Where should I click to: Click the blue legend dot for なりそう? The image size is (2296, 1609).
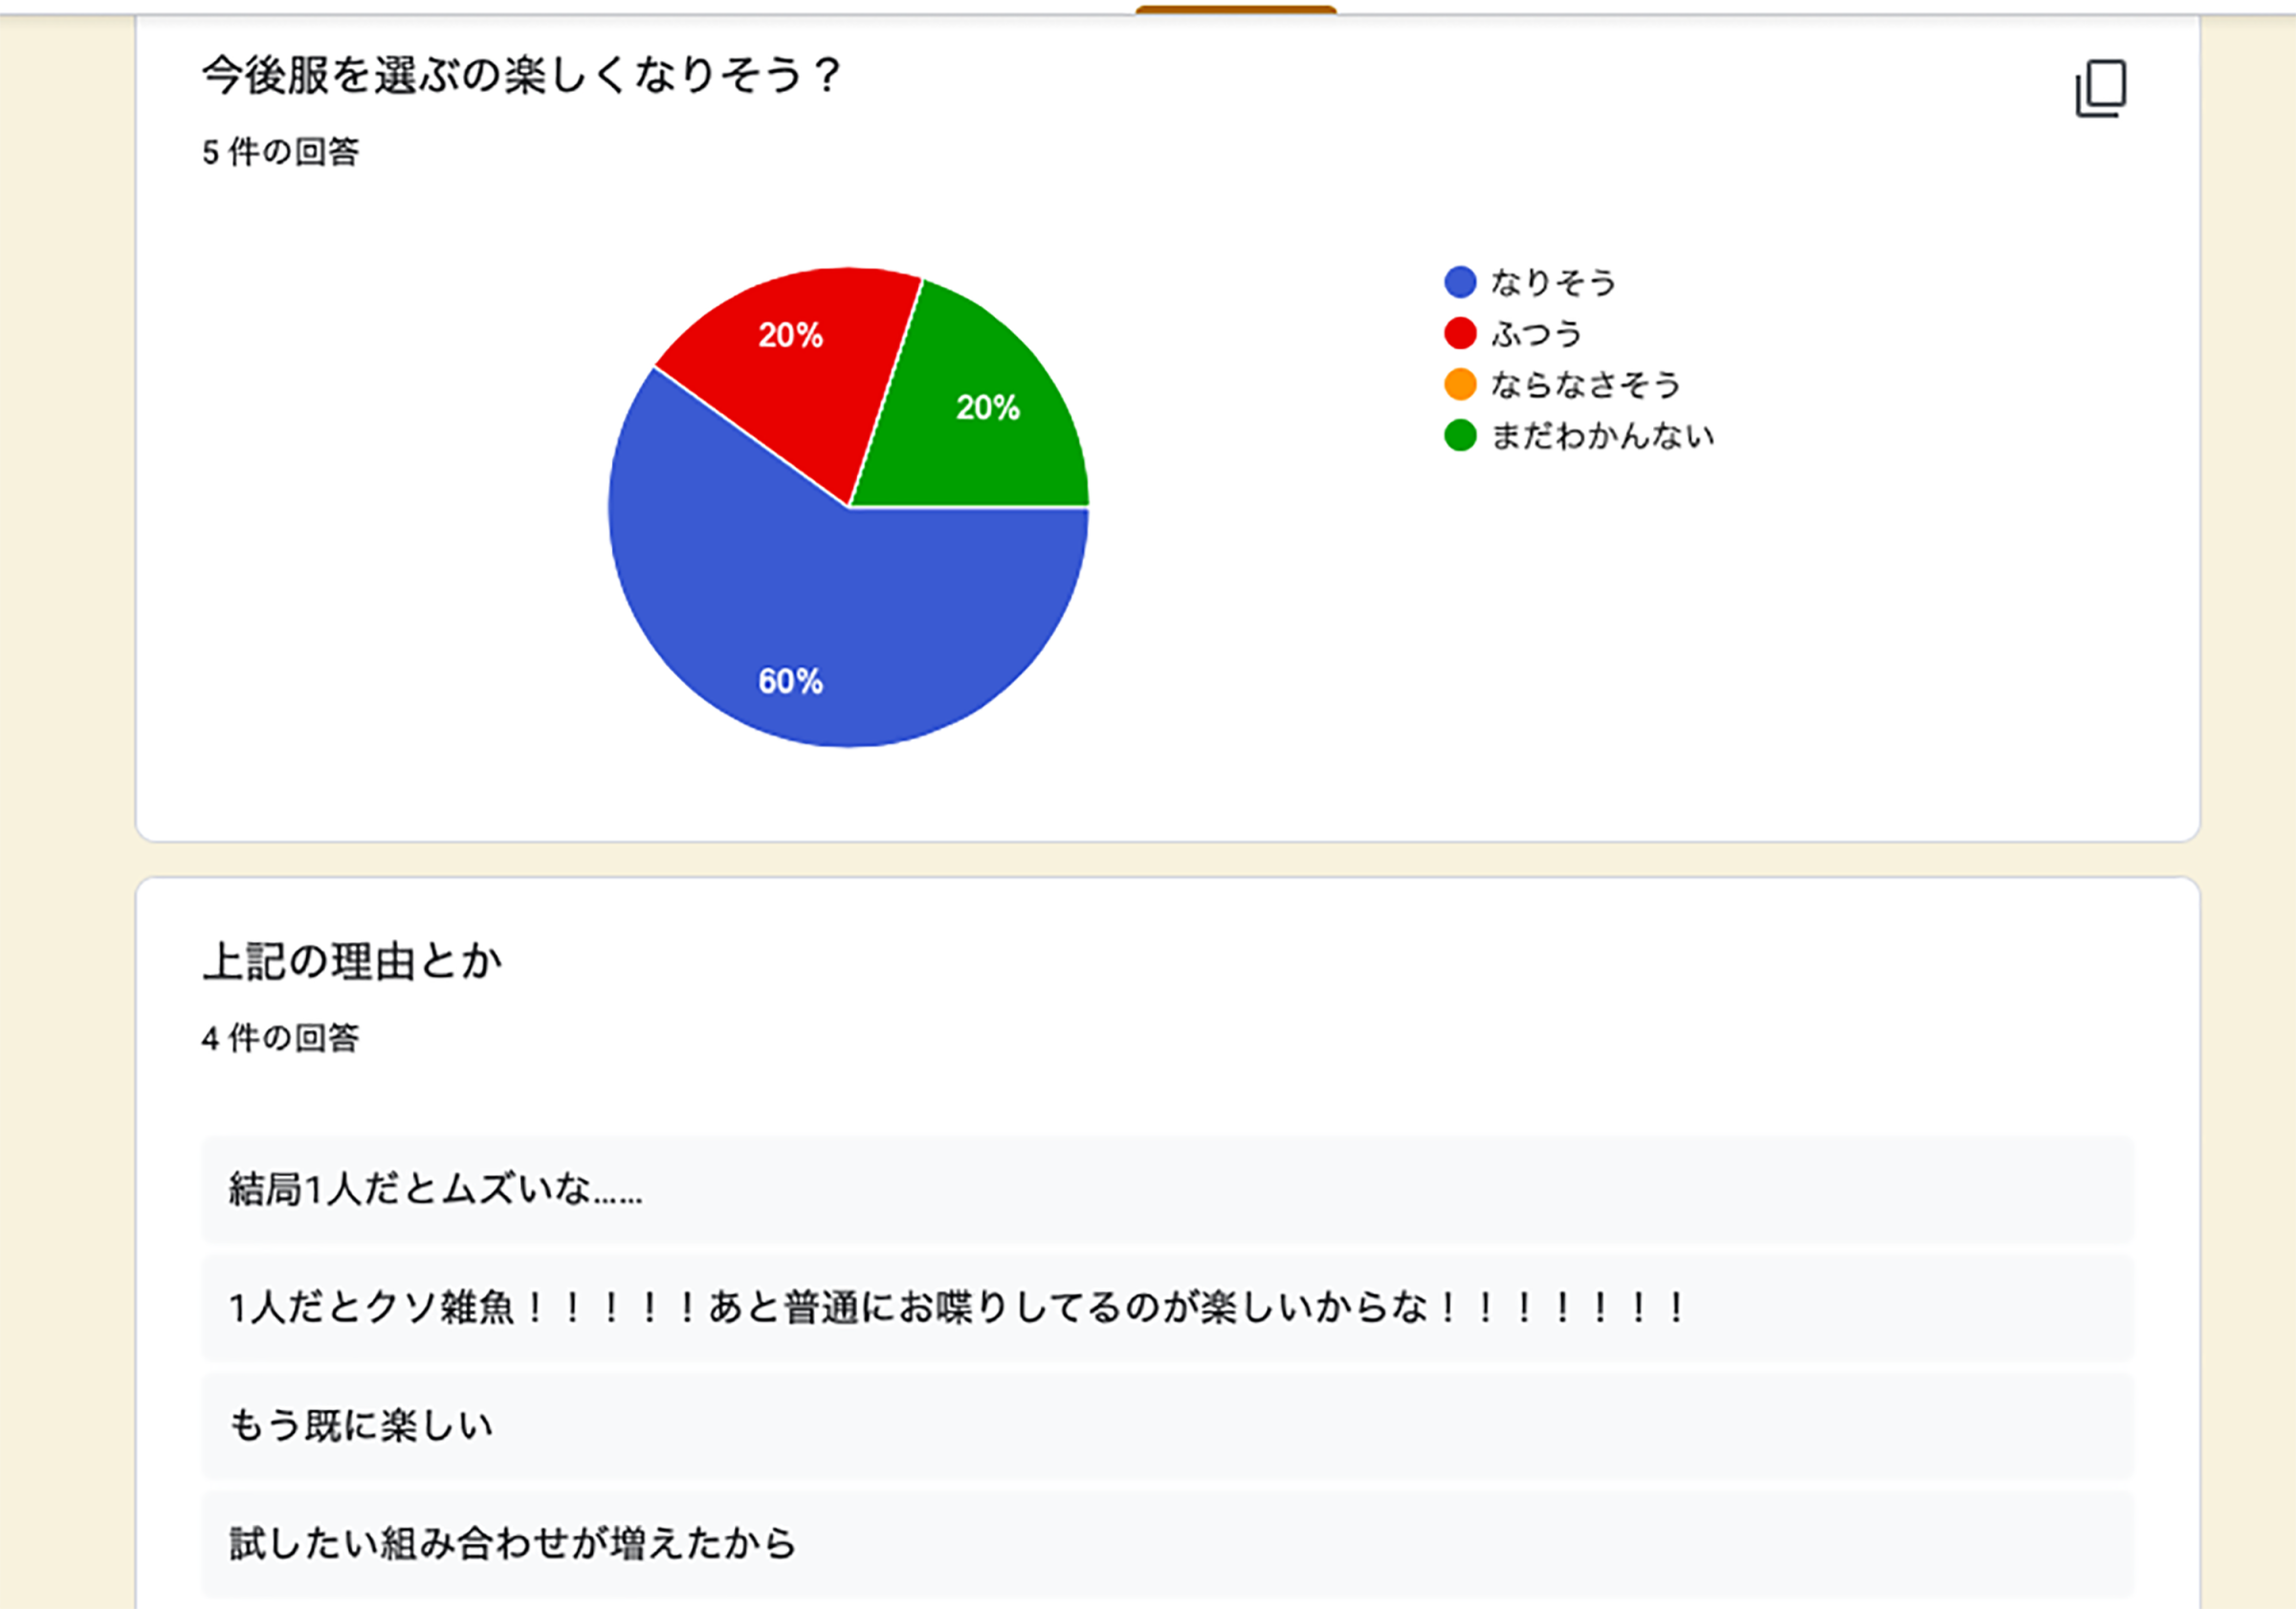[x=1460, y=282]
